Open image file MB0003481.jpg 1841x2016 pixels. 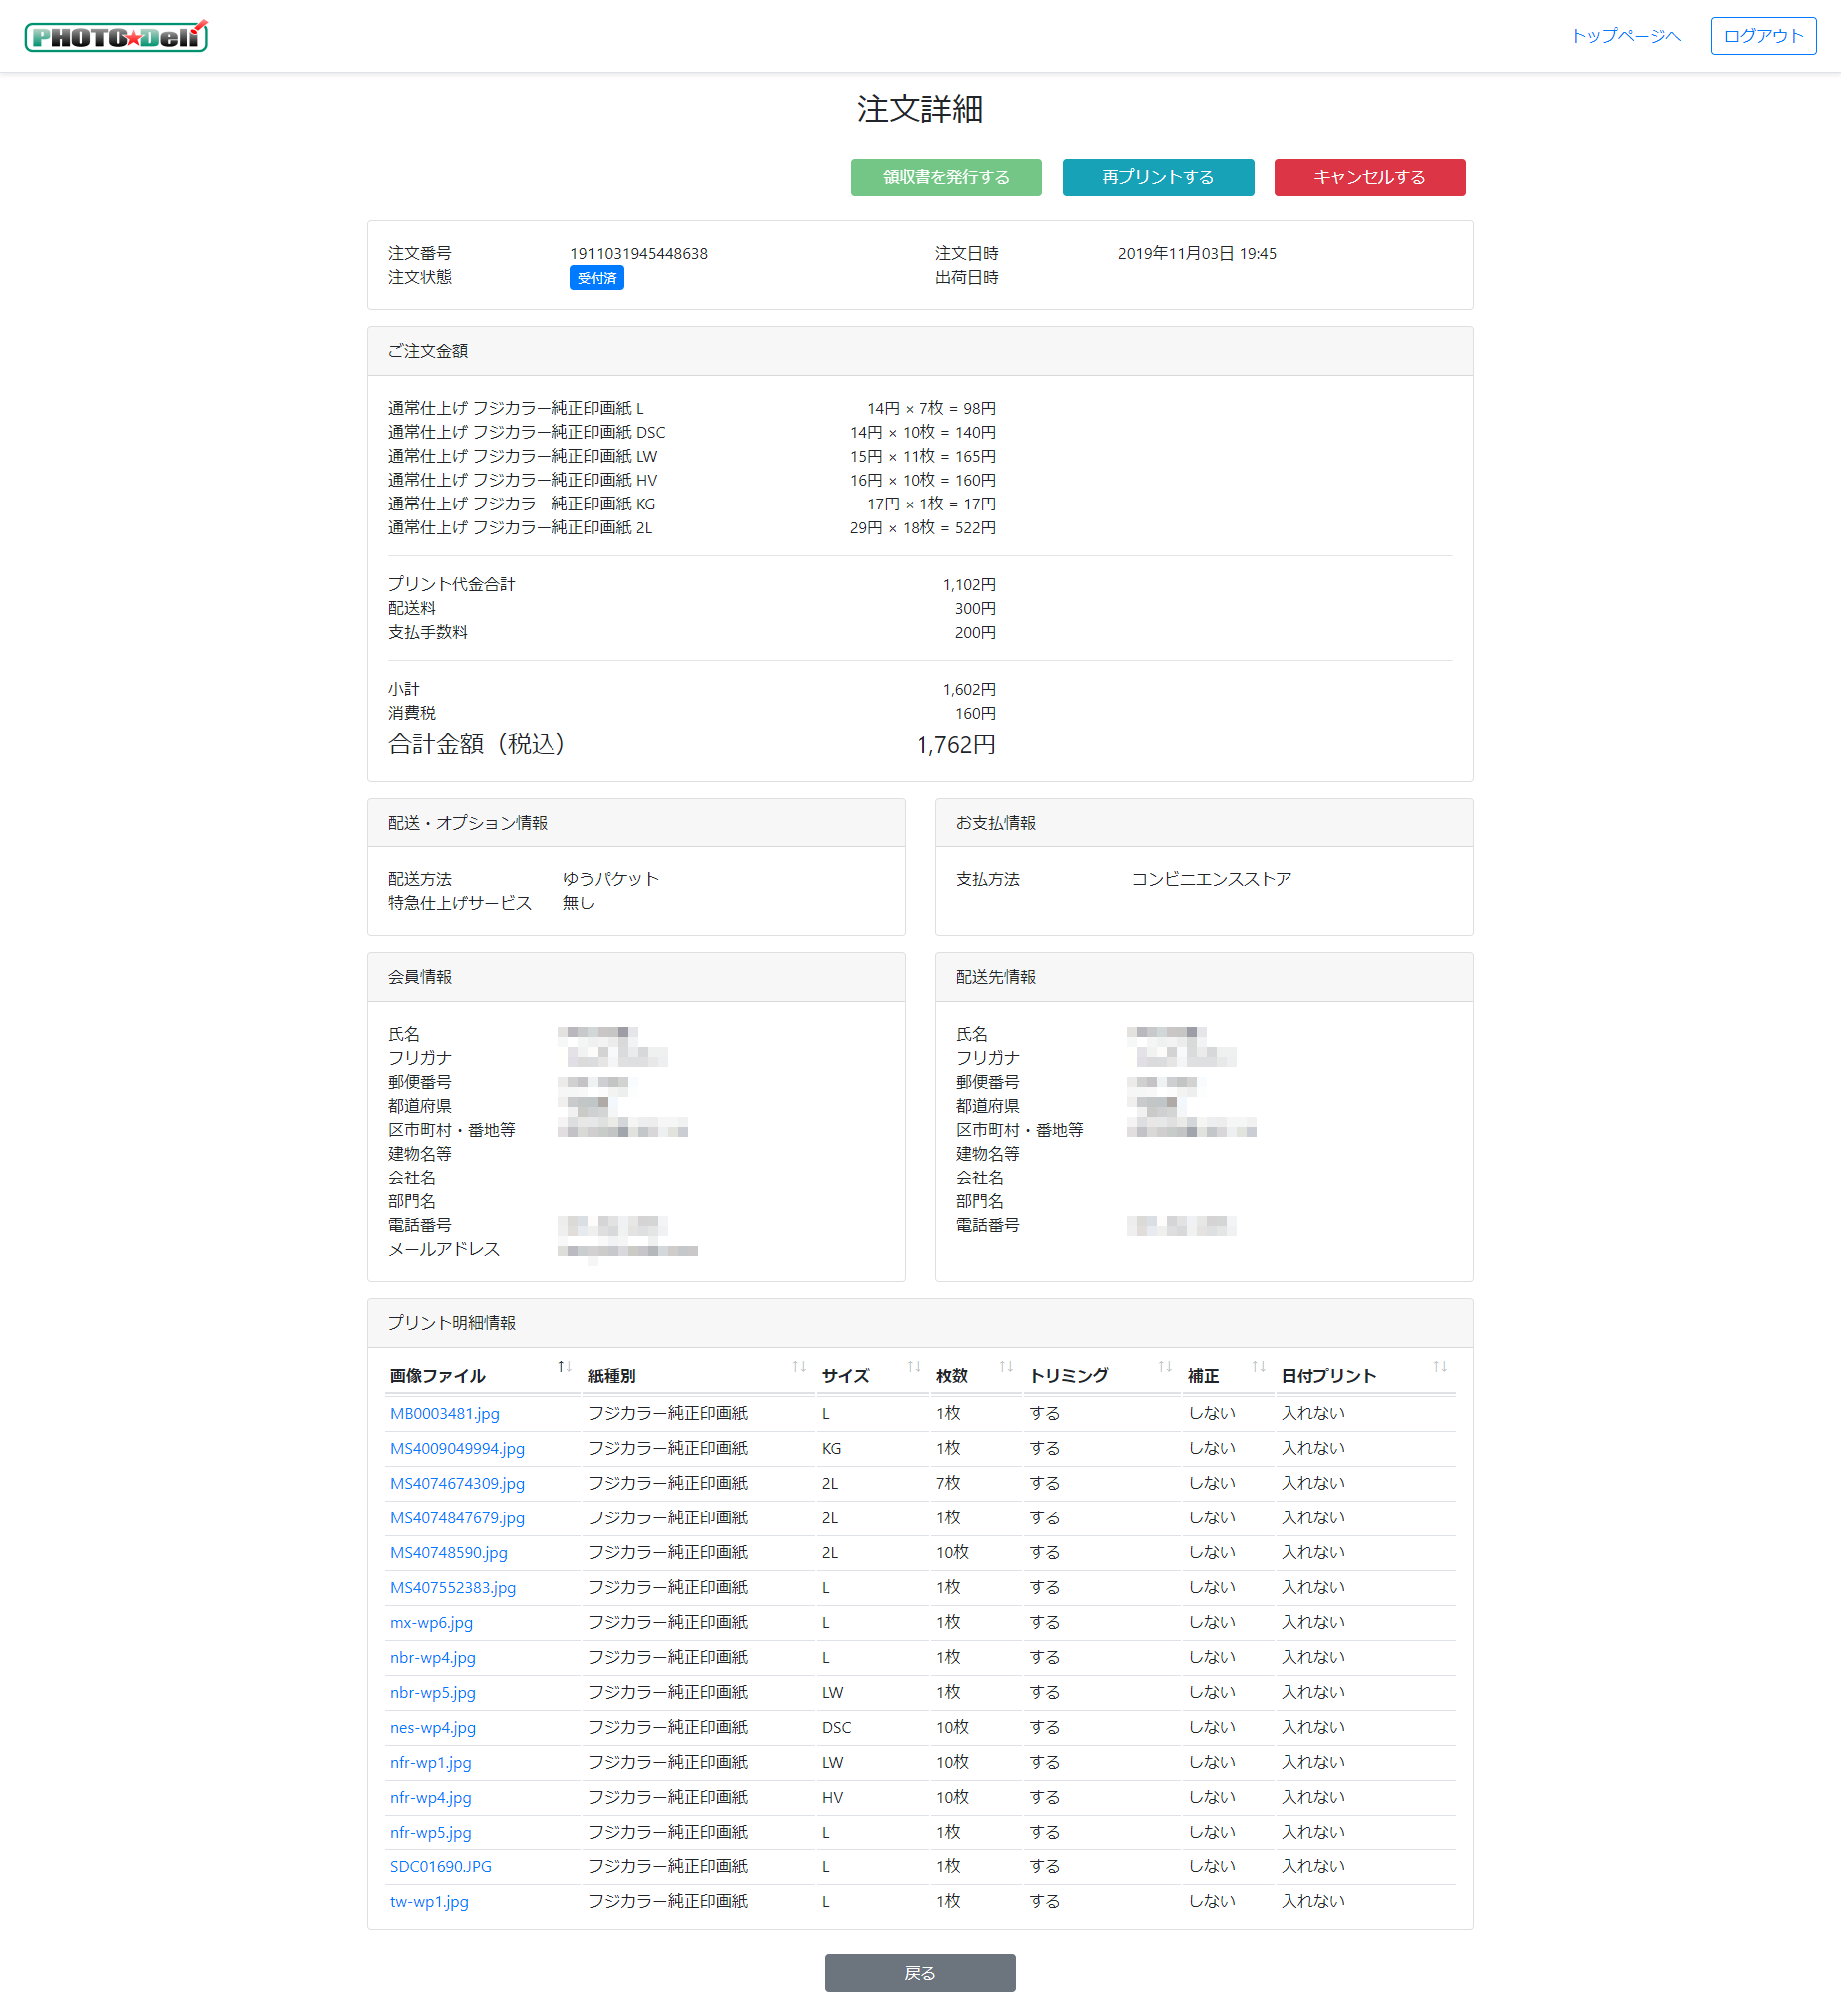click(444, 1413)
